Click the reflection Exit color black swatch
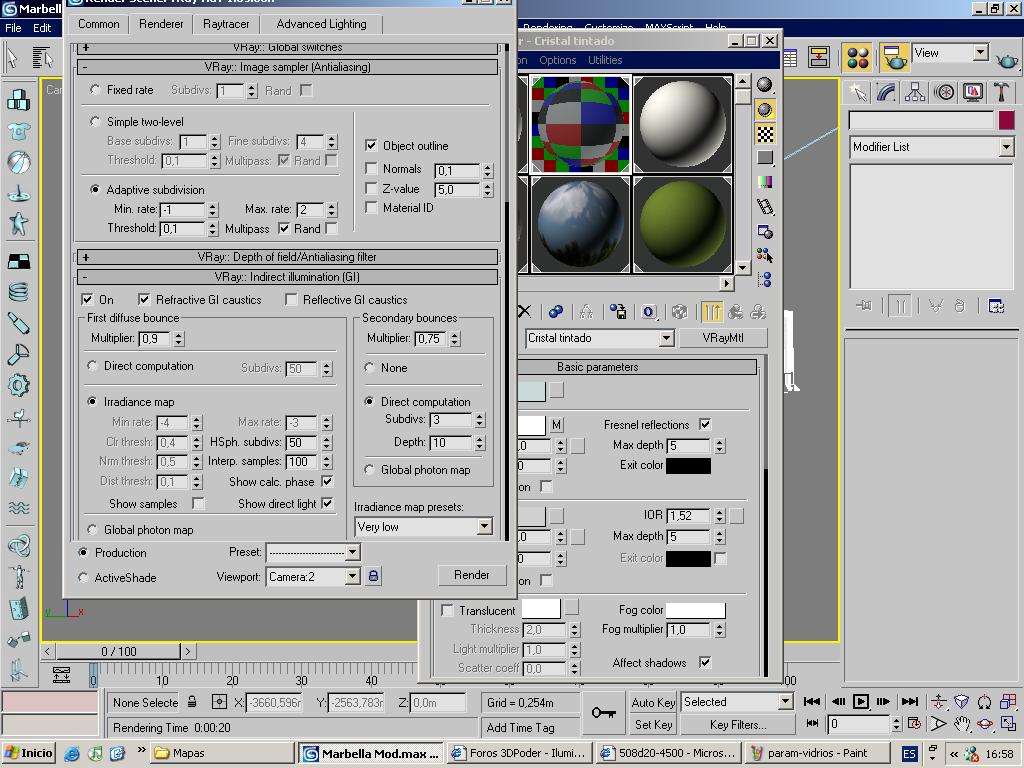The image size is (1024, 768). pyautogui.click(x=688, y=465)
